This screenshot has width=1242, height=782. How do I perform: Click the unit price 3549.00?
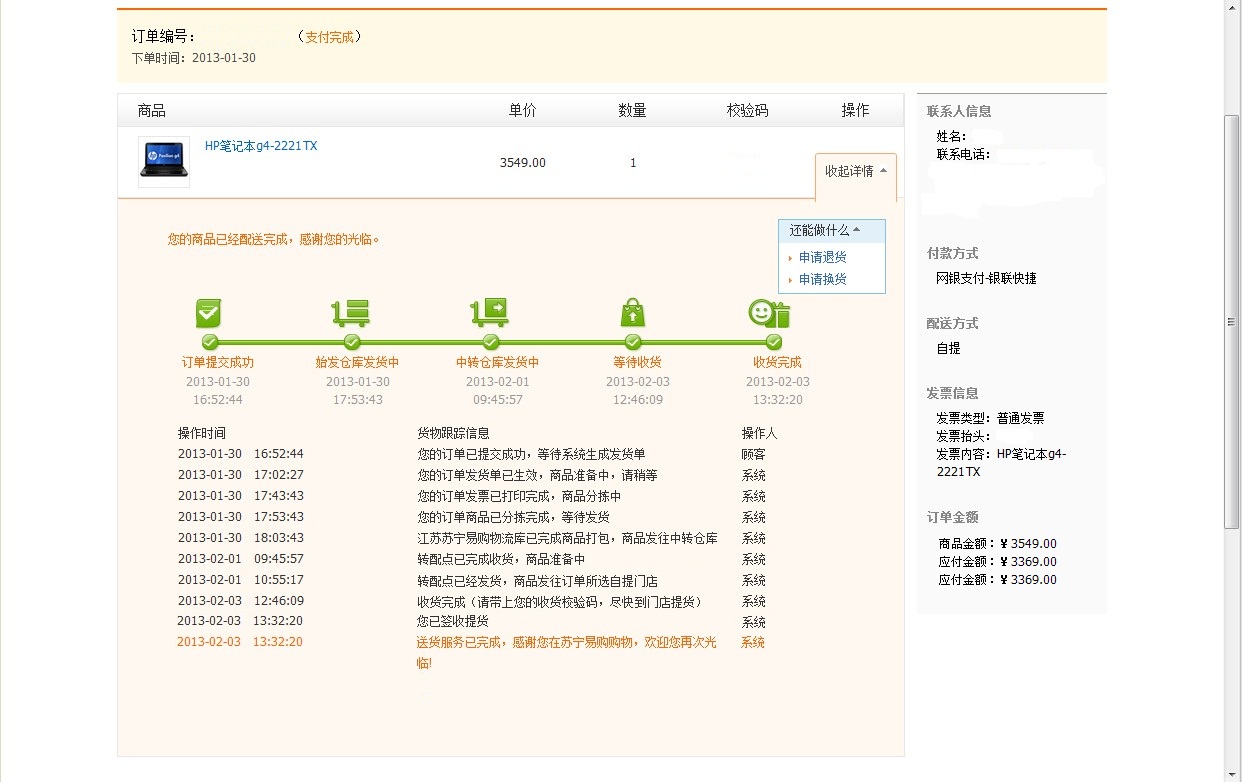(x=523, y=163)
